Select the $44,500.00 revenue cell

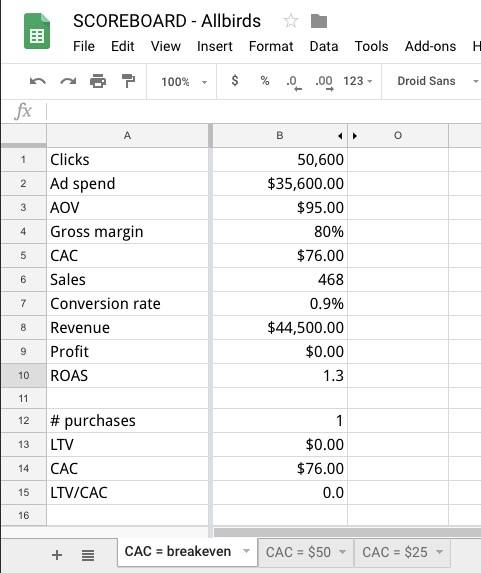coord(280,327)
